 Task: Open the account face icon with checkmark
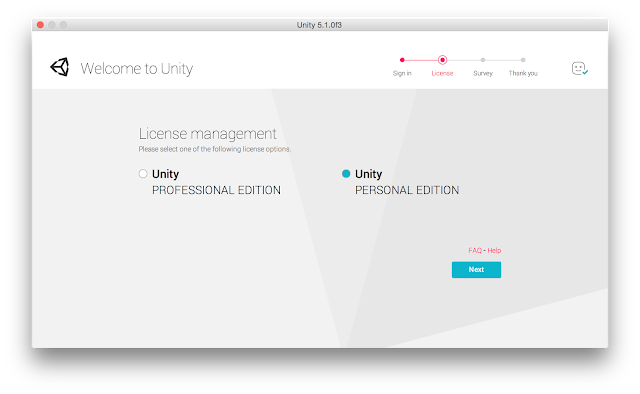point(579,68)
